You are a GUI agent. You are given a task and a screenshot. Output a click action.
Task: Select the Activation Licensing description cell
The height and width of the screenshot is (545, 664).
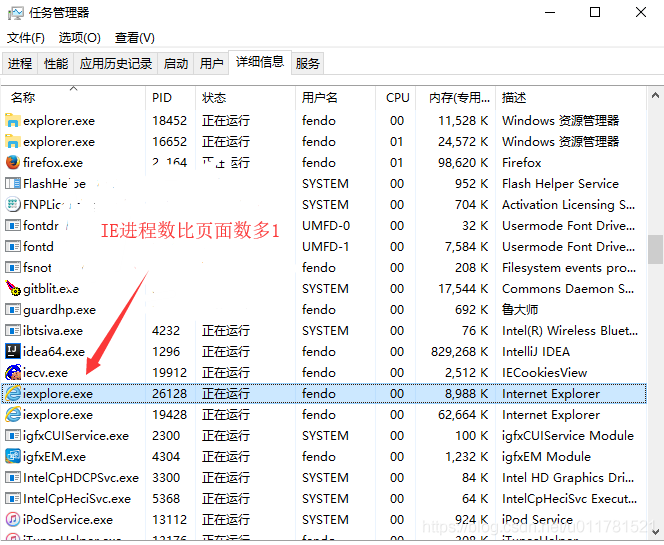pos(568,205)
